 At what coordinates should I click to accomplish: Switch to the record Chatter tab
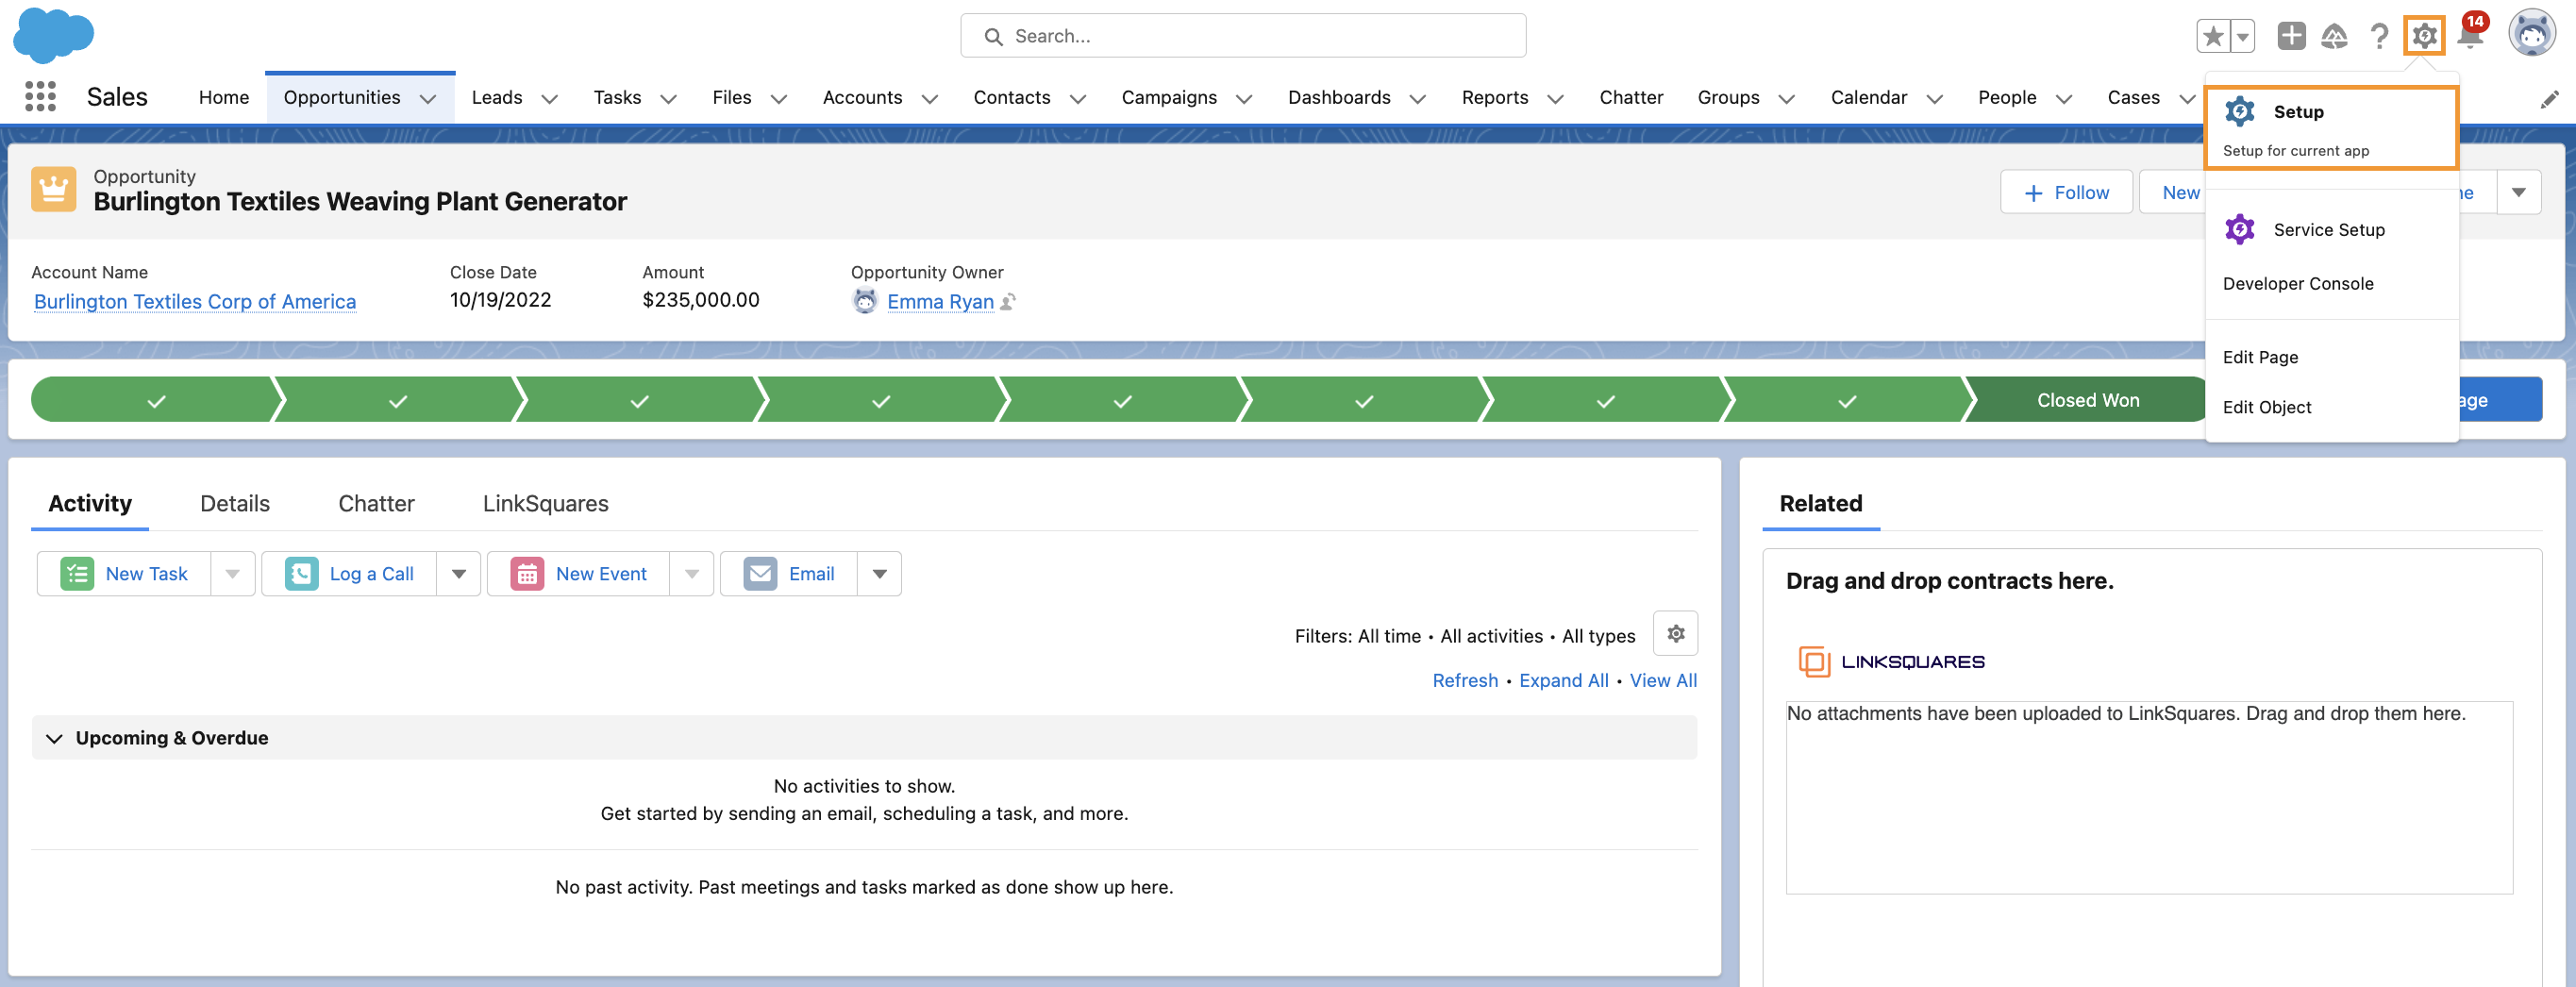[376, 503]
